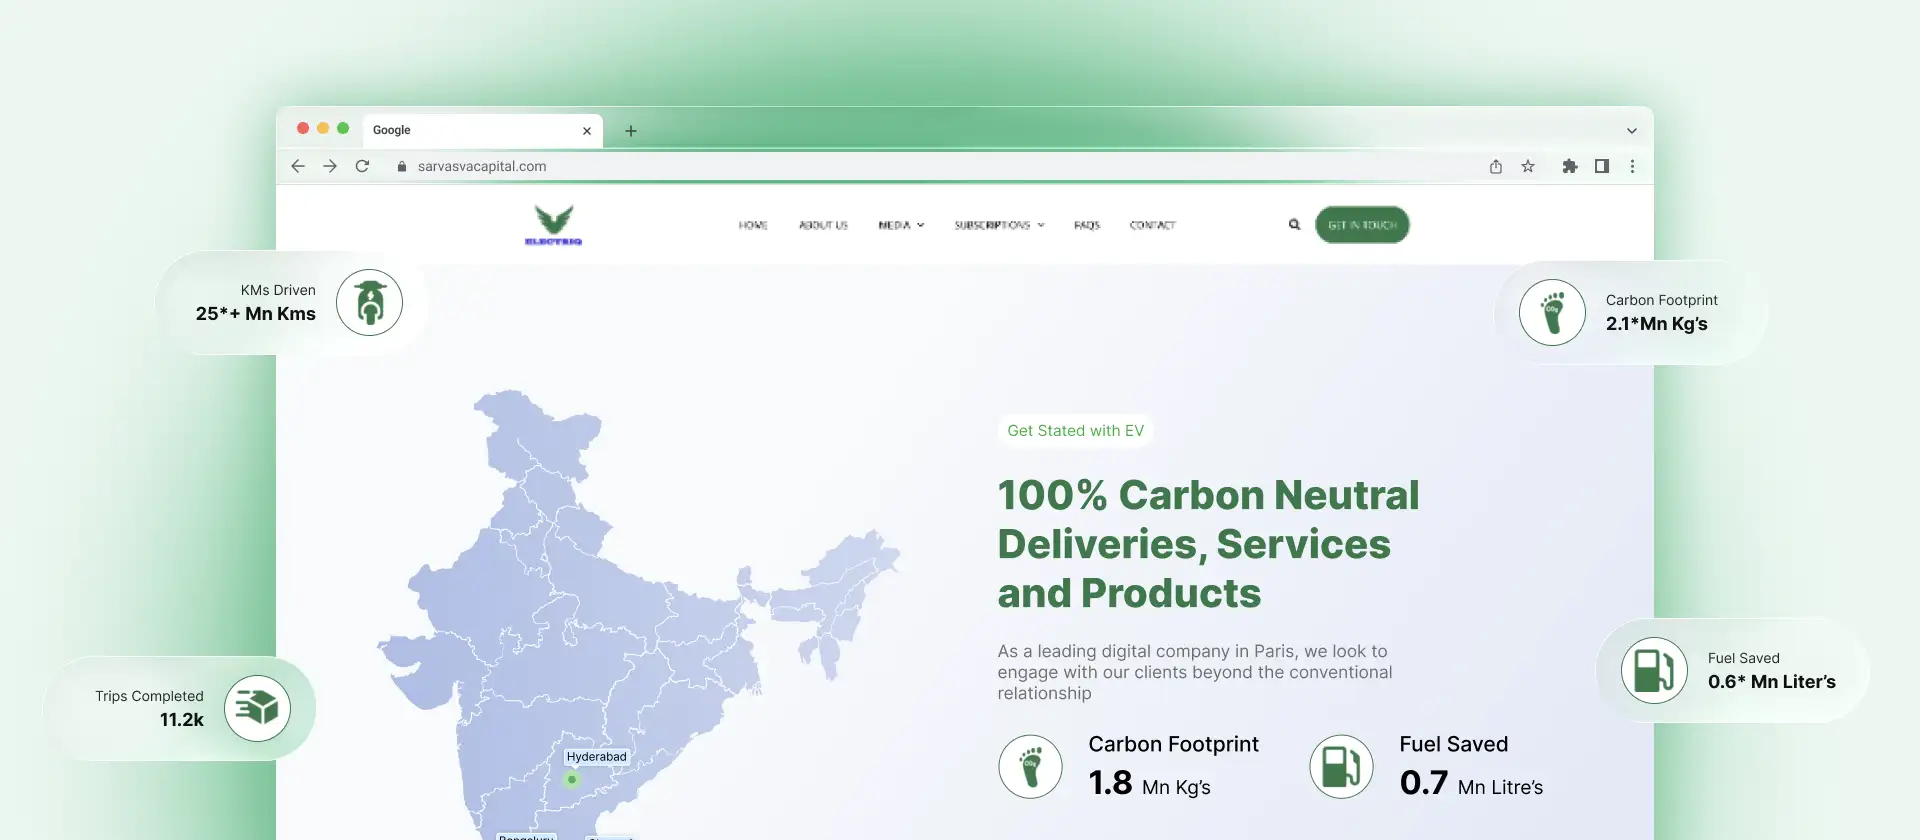The height and width of the screenshot is (840, 1920).
Task: Open the FAQs nav item
Action: pos(1087,225)
